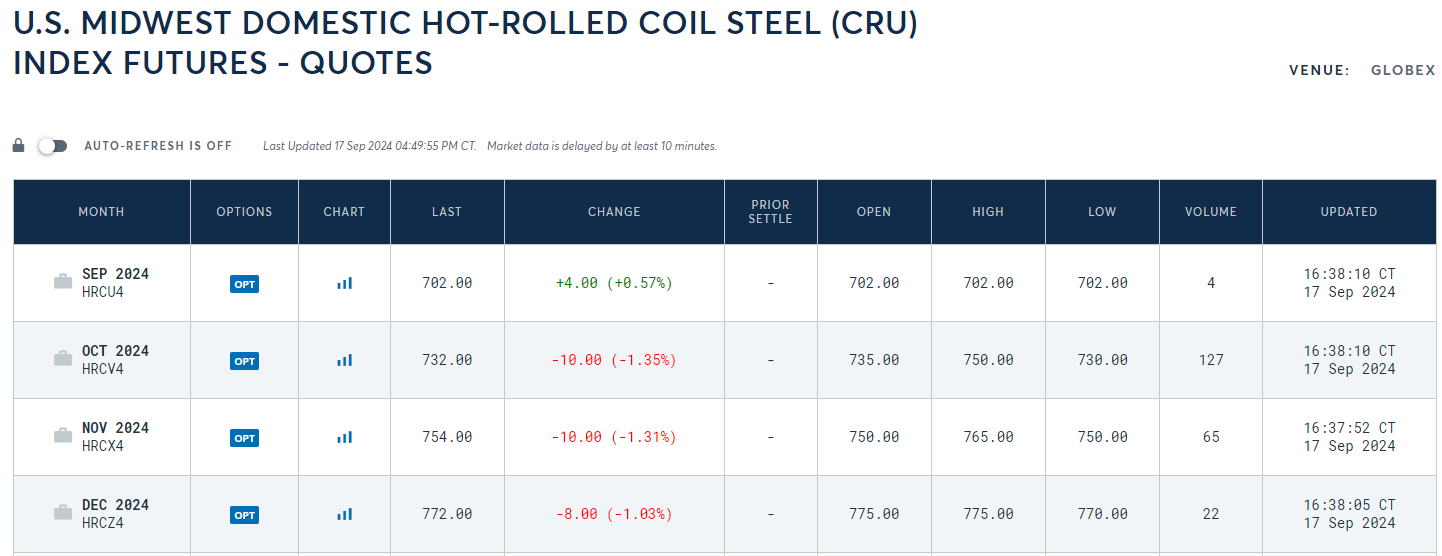Click the briefcase icon beside SEP 2024
1442x556 pixels.
(x=63, y=282)
